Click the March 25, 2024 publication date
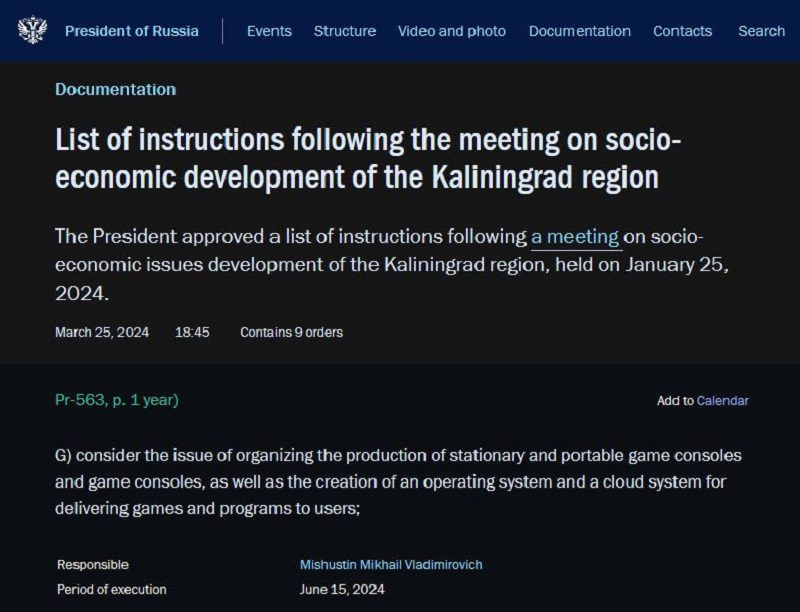The image size is (800, 612). click(x=102, y=333)
